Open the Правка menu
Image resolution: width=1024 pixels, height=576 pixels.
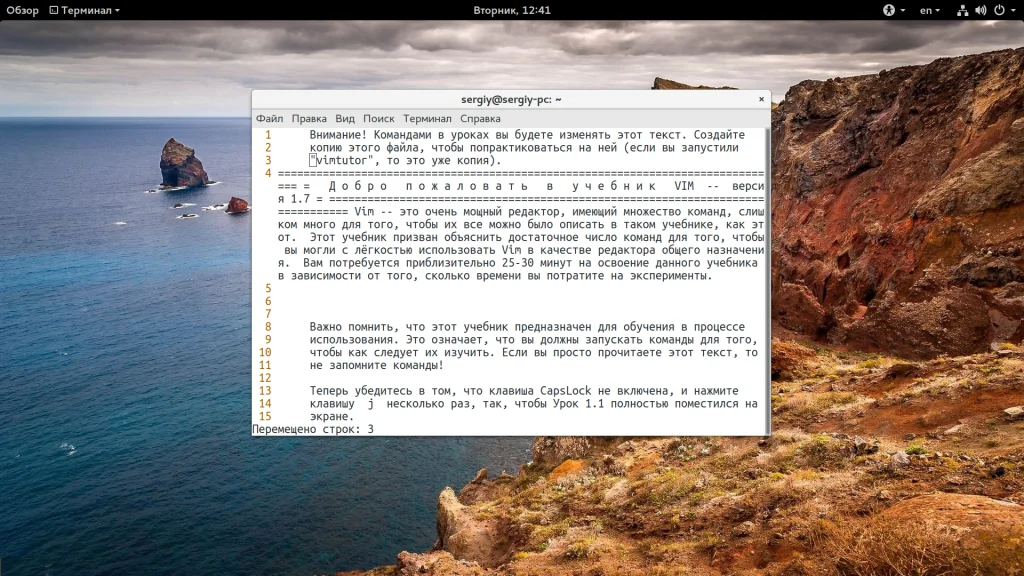point(309,118)
